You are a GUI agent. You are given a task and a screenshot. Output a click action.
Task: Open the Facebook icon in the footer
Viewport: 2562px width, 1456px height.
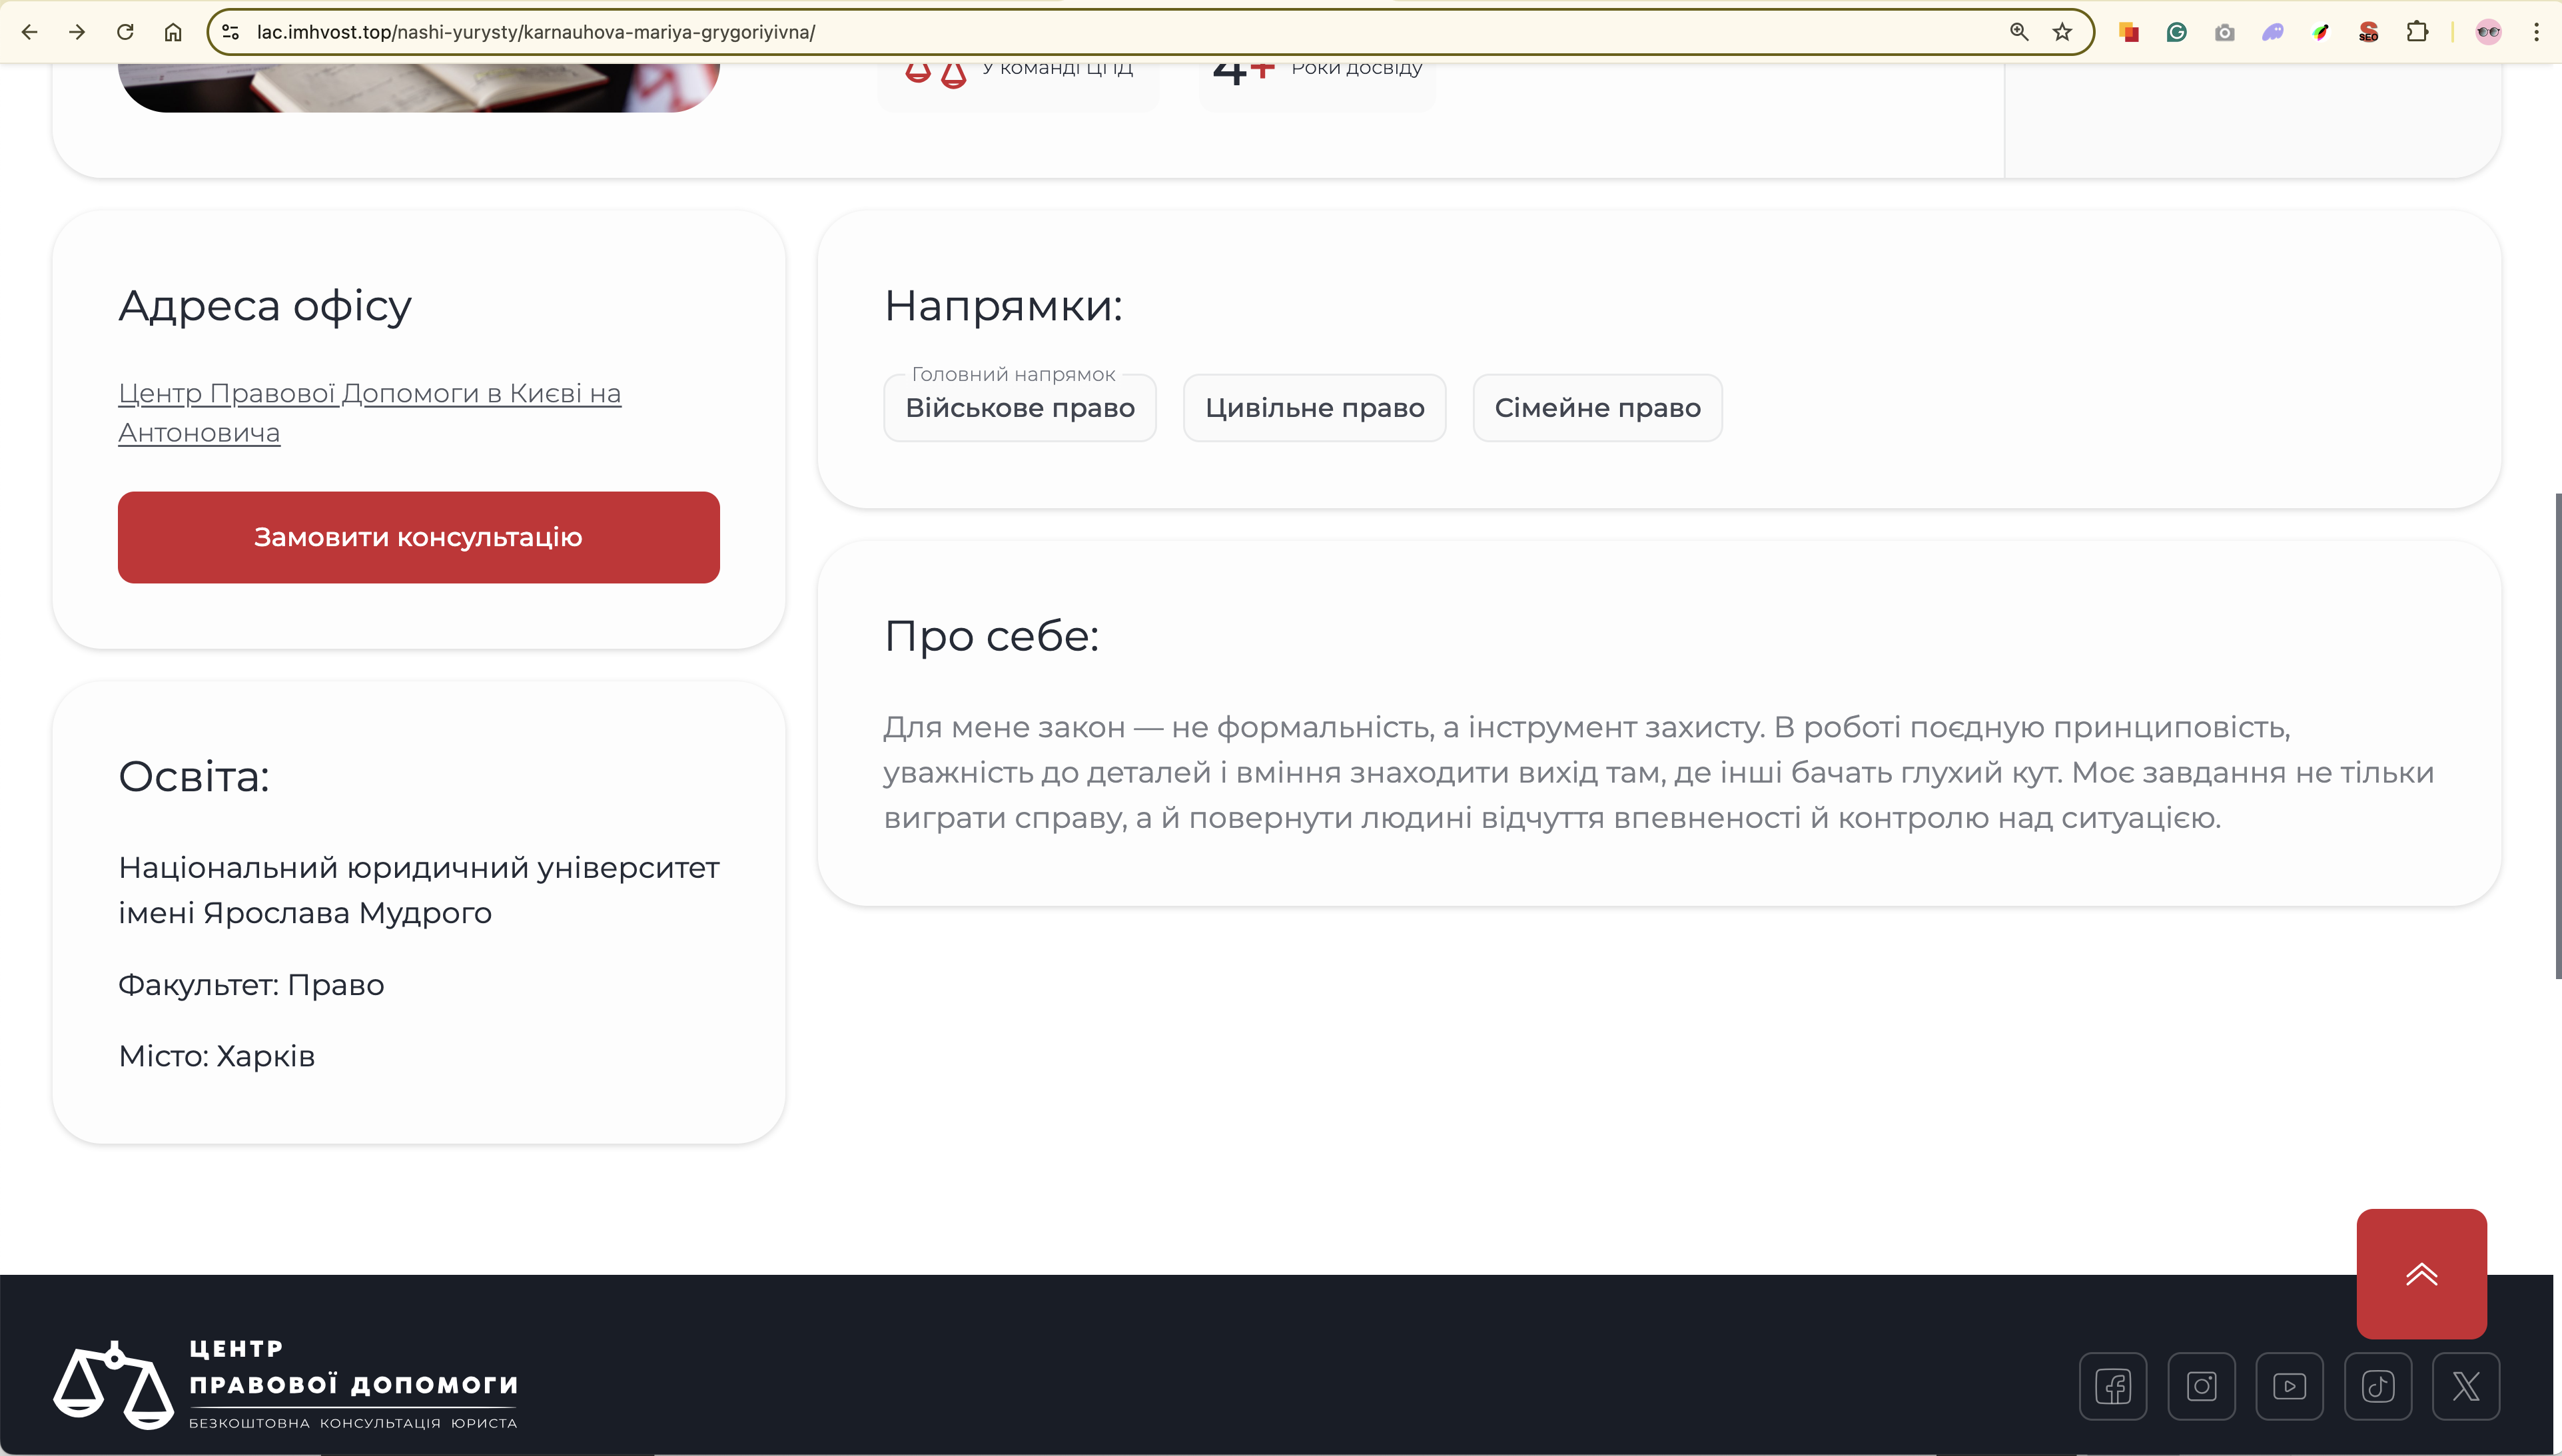tap(2113, 1386)
